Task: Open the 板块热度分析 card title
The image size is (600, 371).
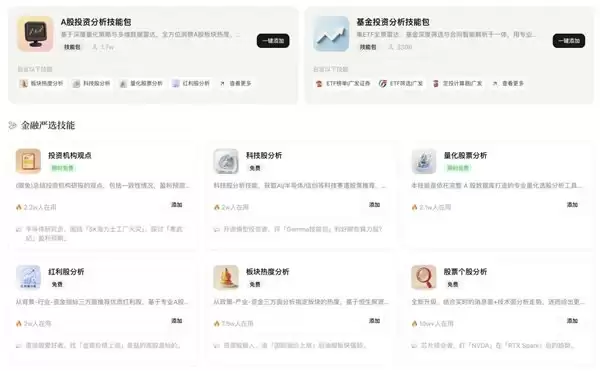Action: click(267, 272)
